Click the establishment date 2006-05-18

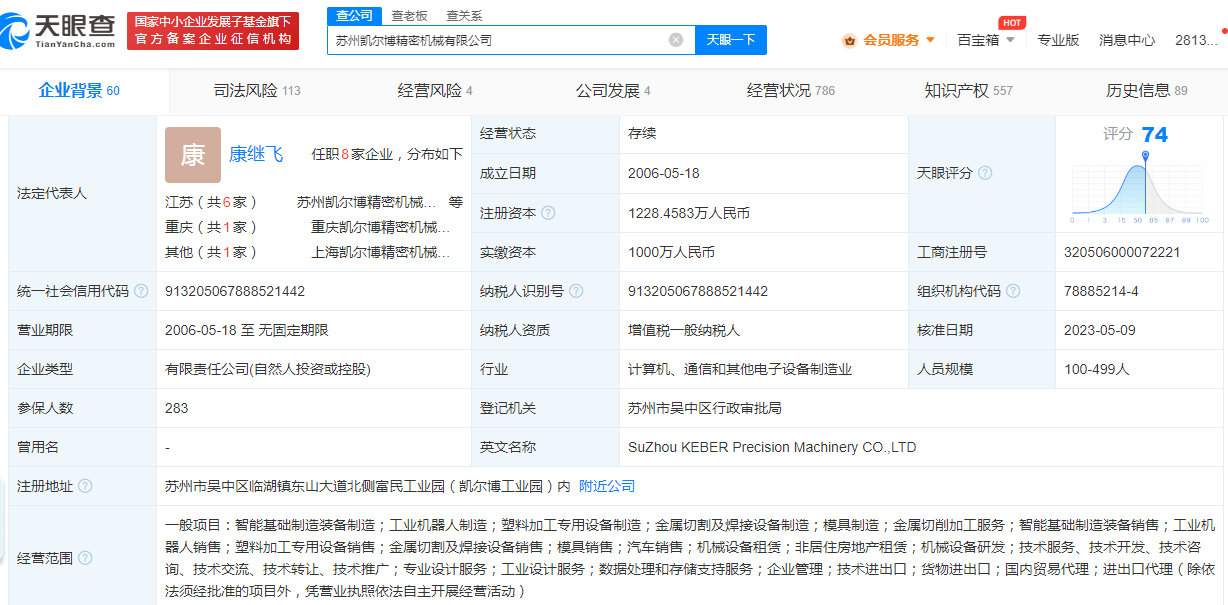tap(664, 173)
